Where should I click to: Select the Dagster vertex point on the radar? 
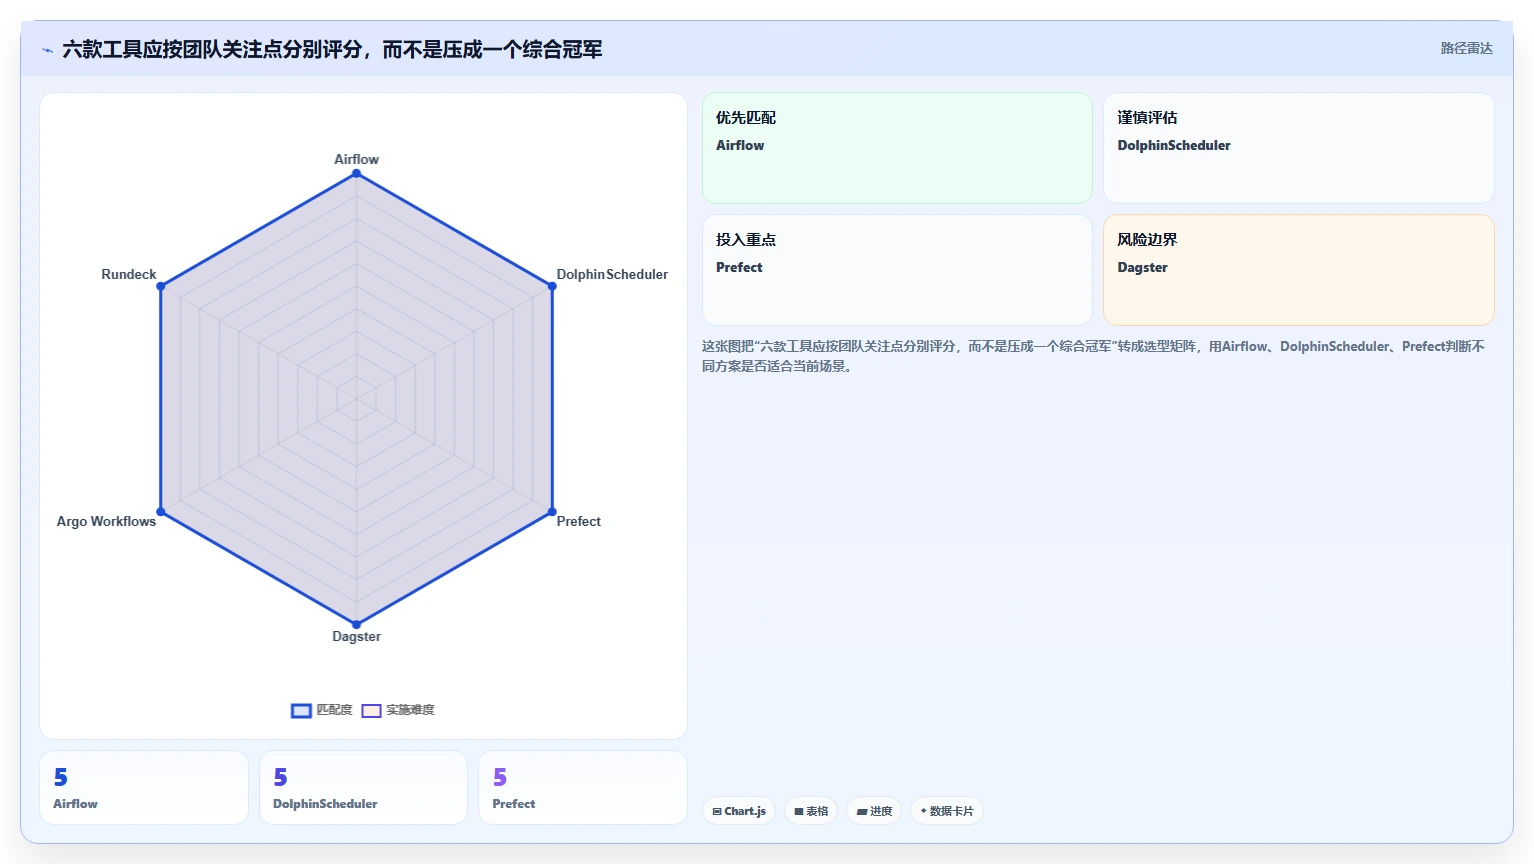[x=356, y=625]
